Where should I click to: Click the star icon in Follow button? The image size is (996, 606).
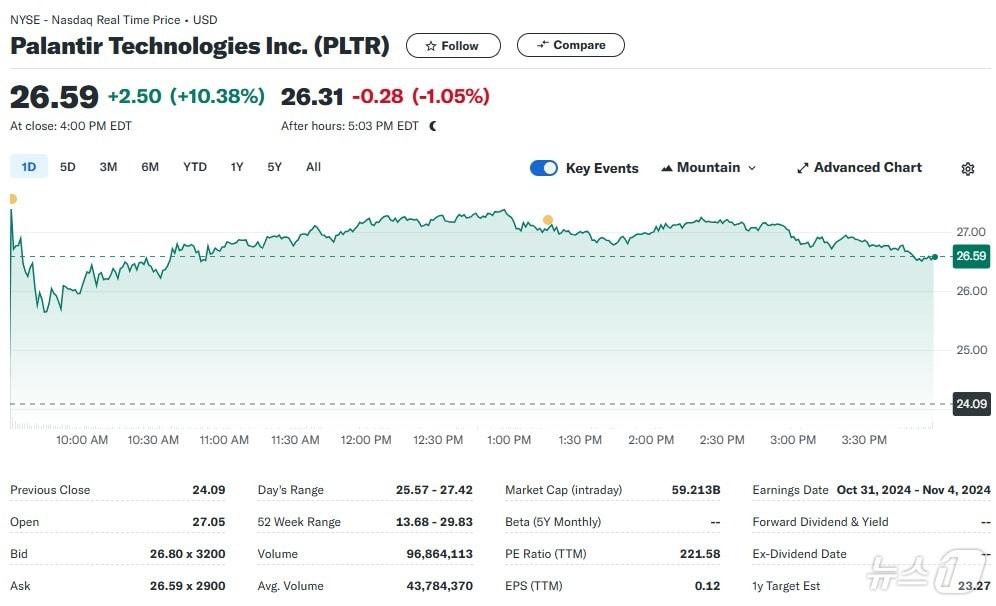pos(431,46)
